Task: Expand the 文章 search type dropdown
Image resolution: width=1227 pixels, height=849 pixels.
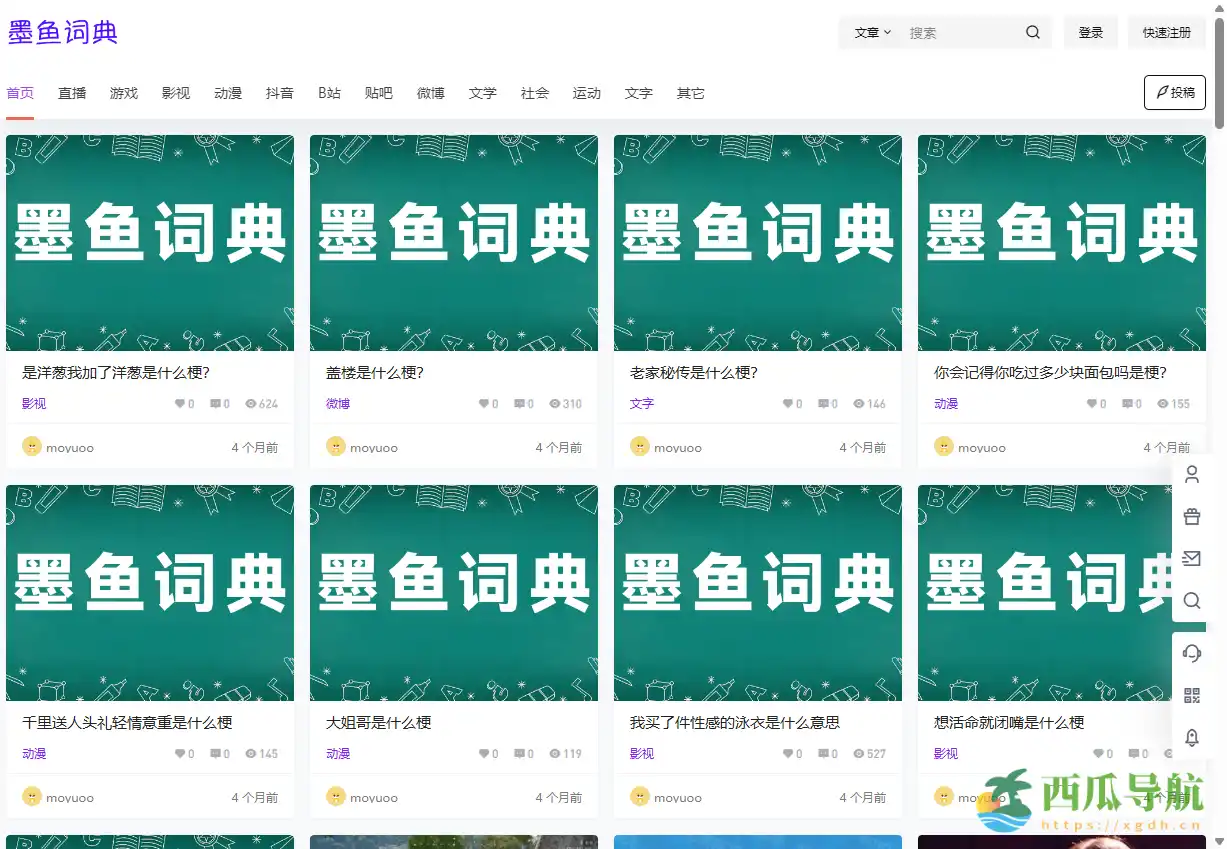Action: (871, 32)
